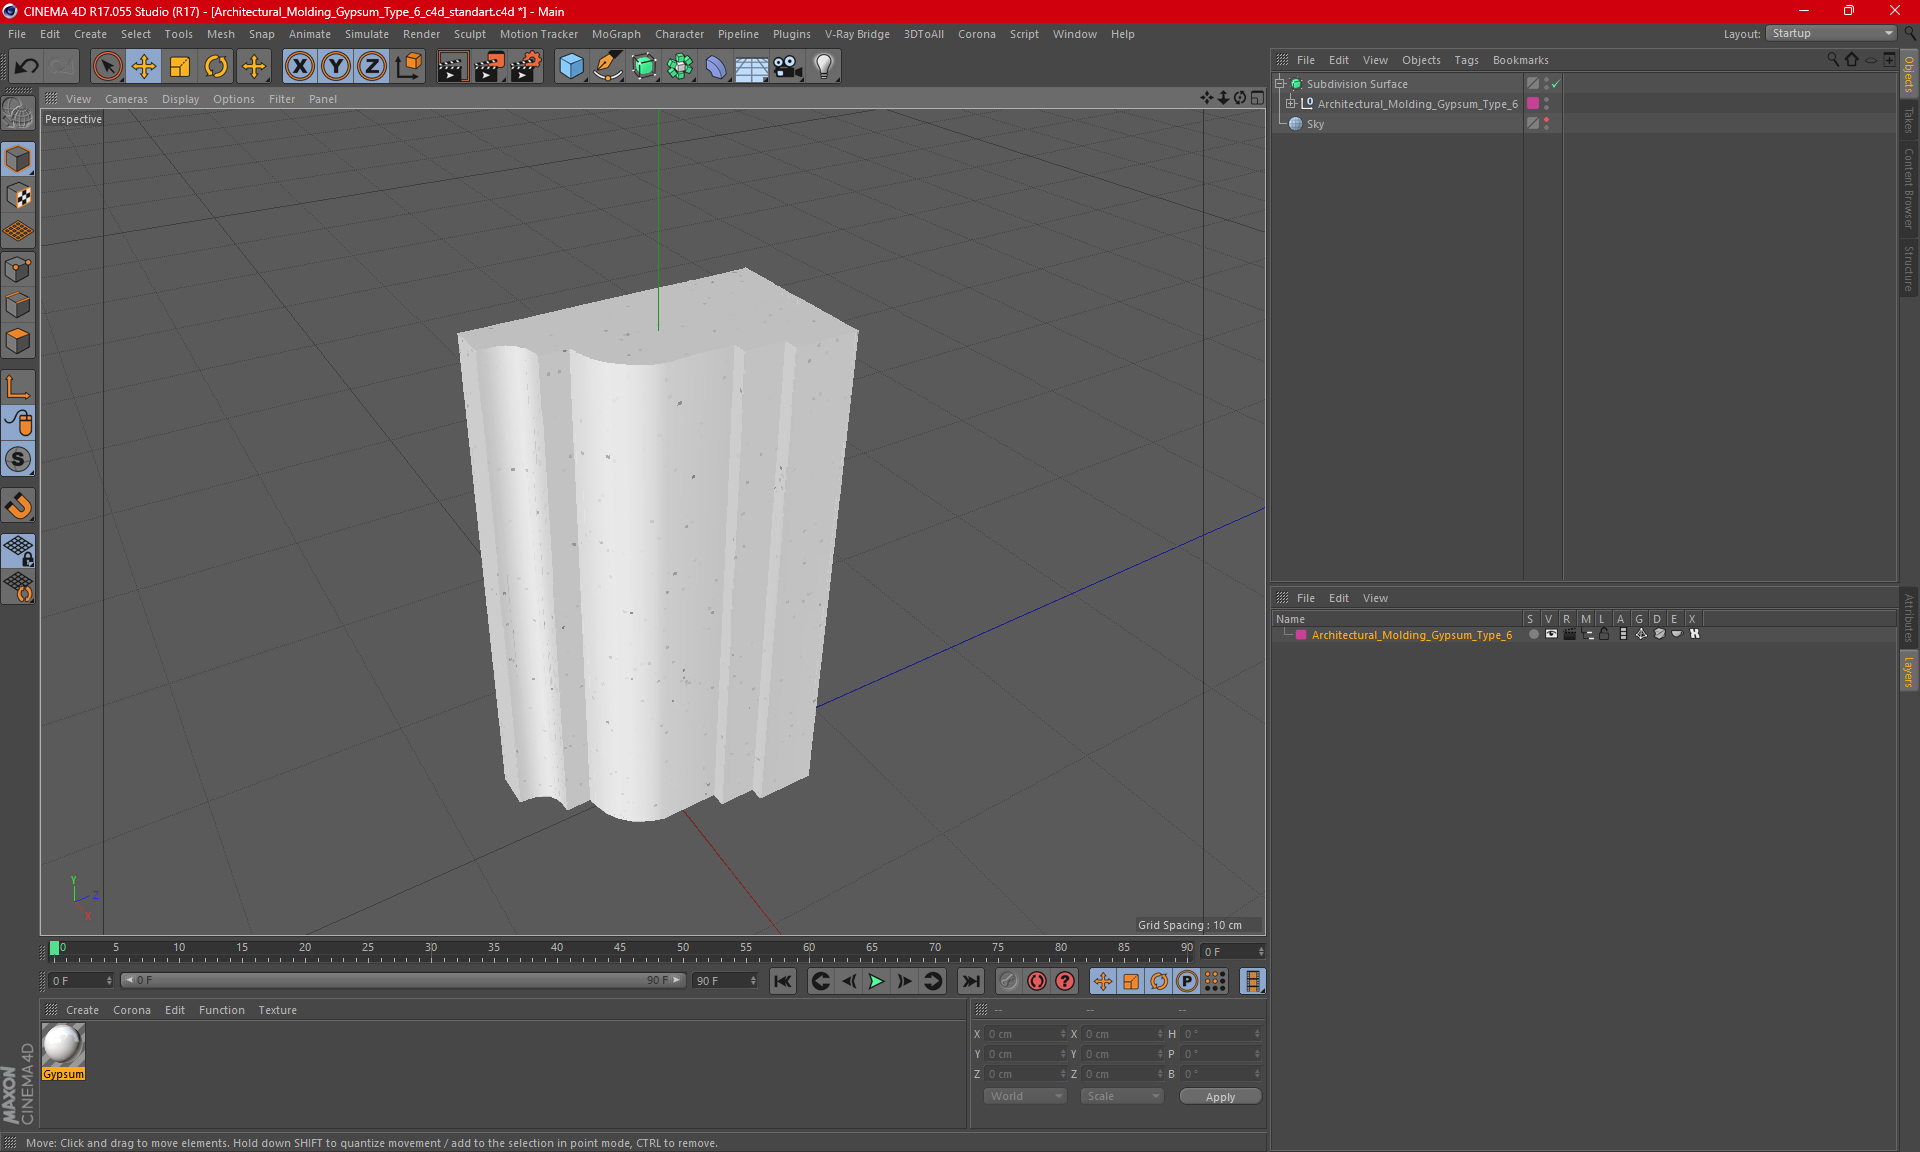Switch to Texture mode icon
Screen dimensions: 1920x1152
point(18,196)
